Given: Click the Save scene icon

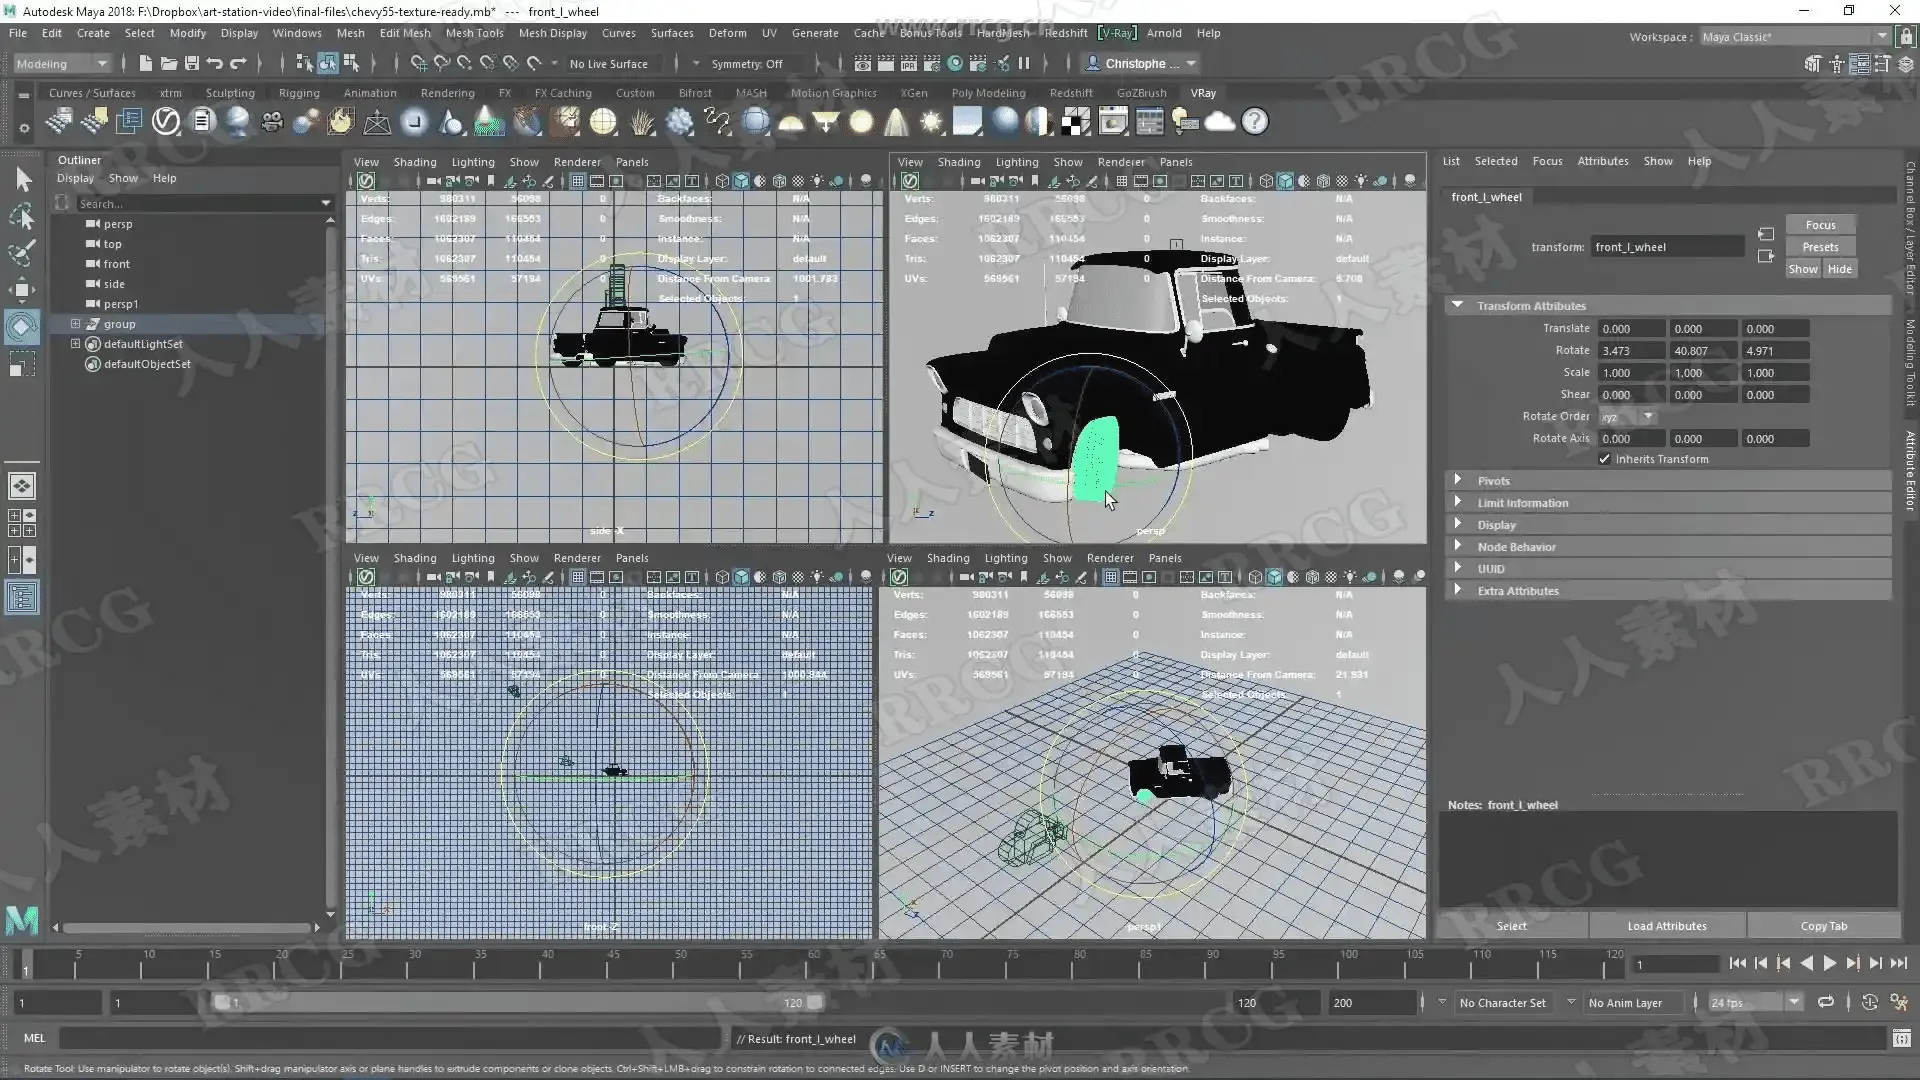Looking at the screenshot, I should click(192, 63).
